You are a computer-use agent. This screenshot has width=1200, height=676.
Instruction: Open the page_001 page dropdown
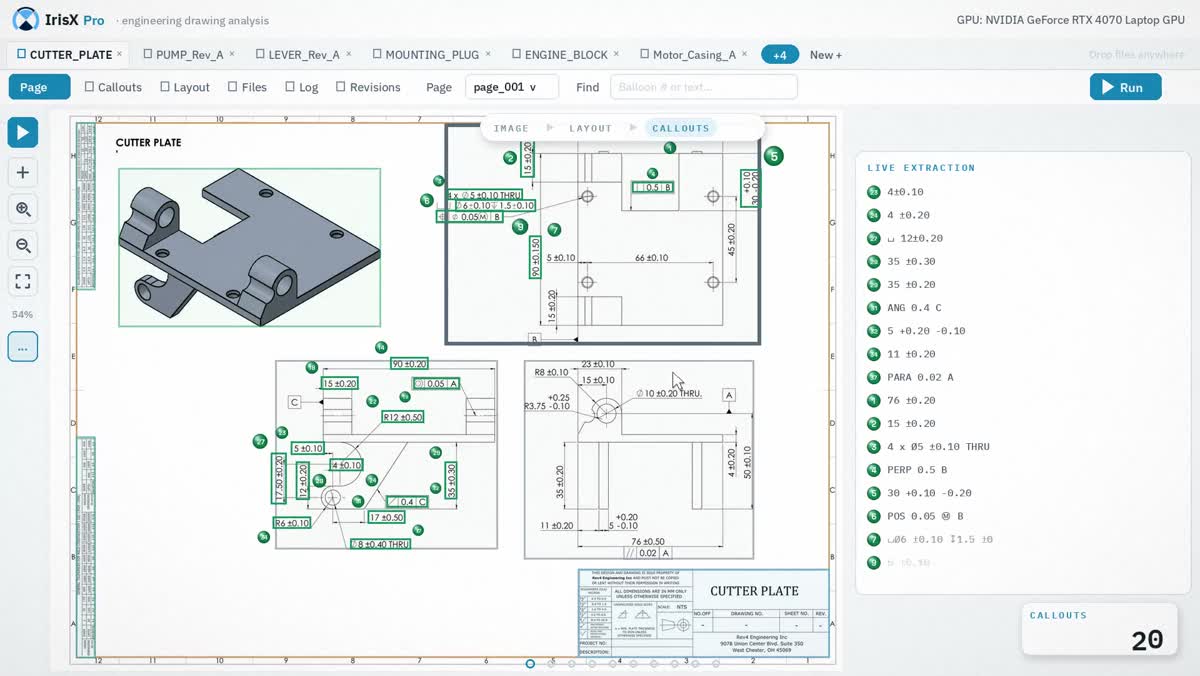click(x=511, y=87)
